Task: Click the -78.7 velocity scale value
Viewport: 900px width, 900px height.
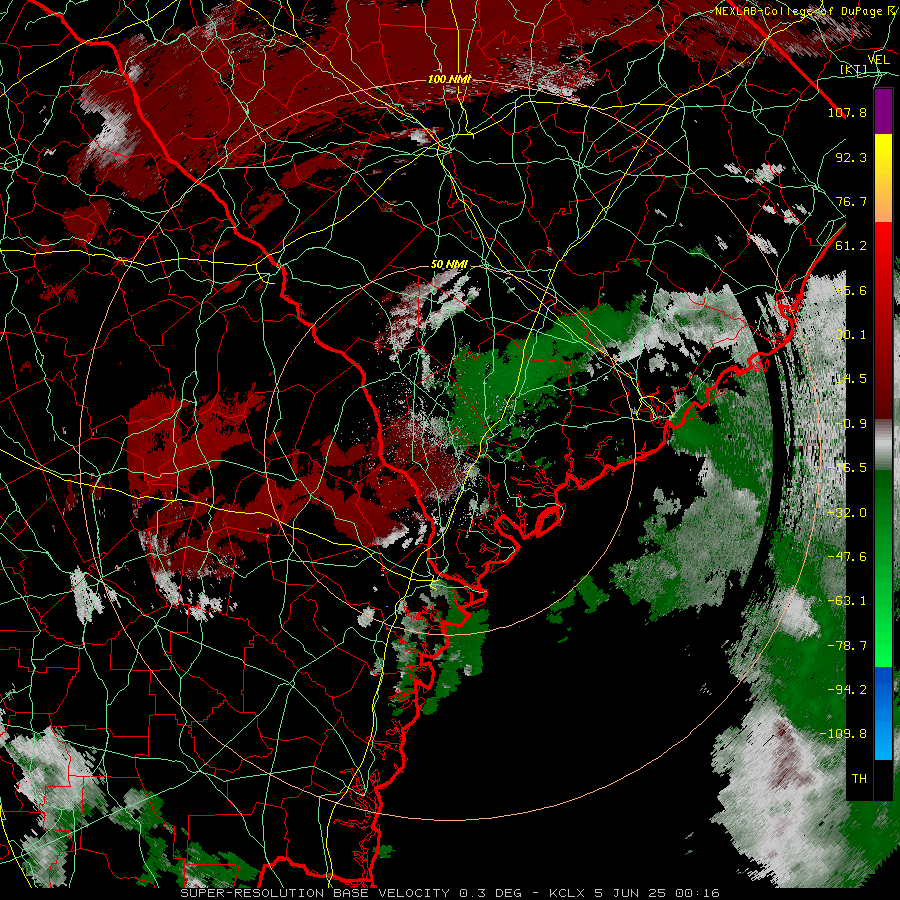Action: (847, 646)
